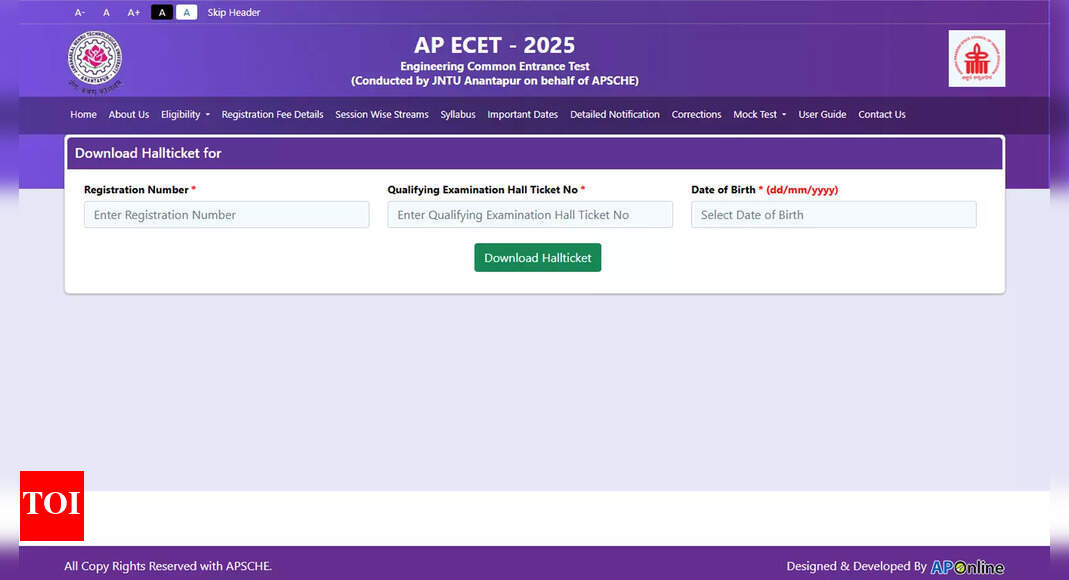Open the Date of Birth picker field
The image size is (1069, 580).
[833, 215]
